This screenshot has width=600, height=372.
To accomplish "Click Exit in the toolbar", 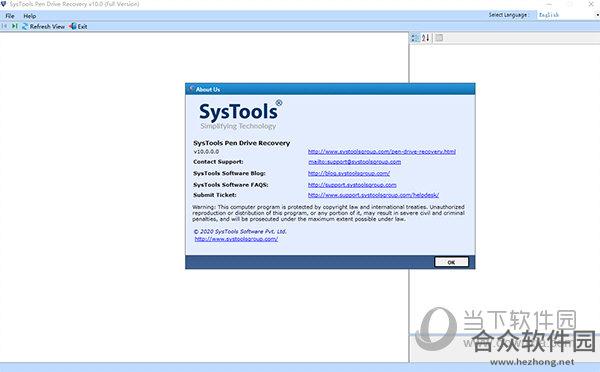I will pyautogui.click(x=78, y=26).
